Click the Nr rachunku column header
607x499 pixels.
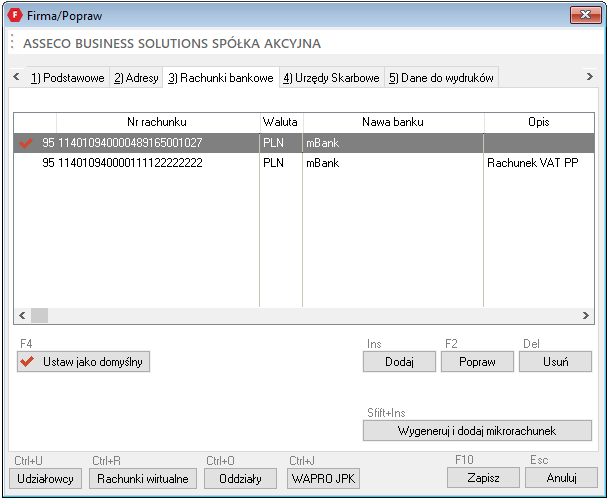157,122
